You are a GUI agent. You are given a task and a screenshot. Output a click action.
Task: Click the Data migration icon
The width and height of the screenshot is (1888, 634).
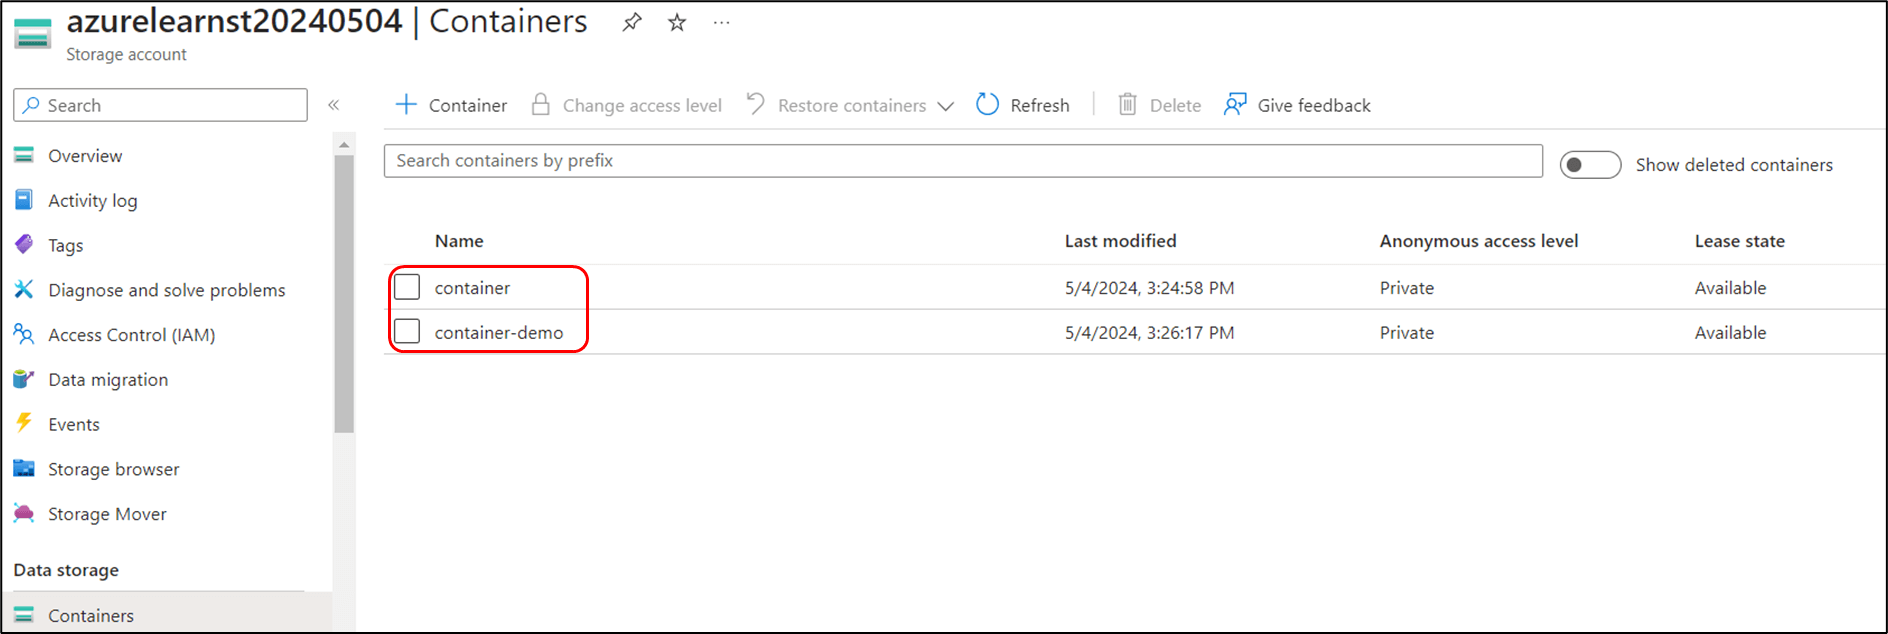24,379
